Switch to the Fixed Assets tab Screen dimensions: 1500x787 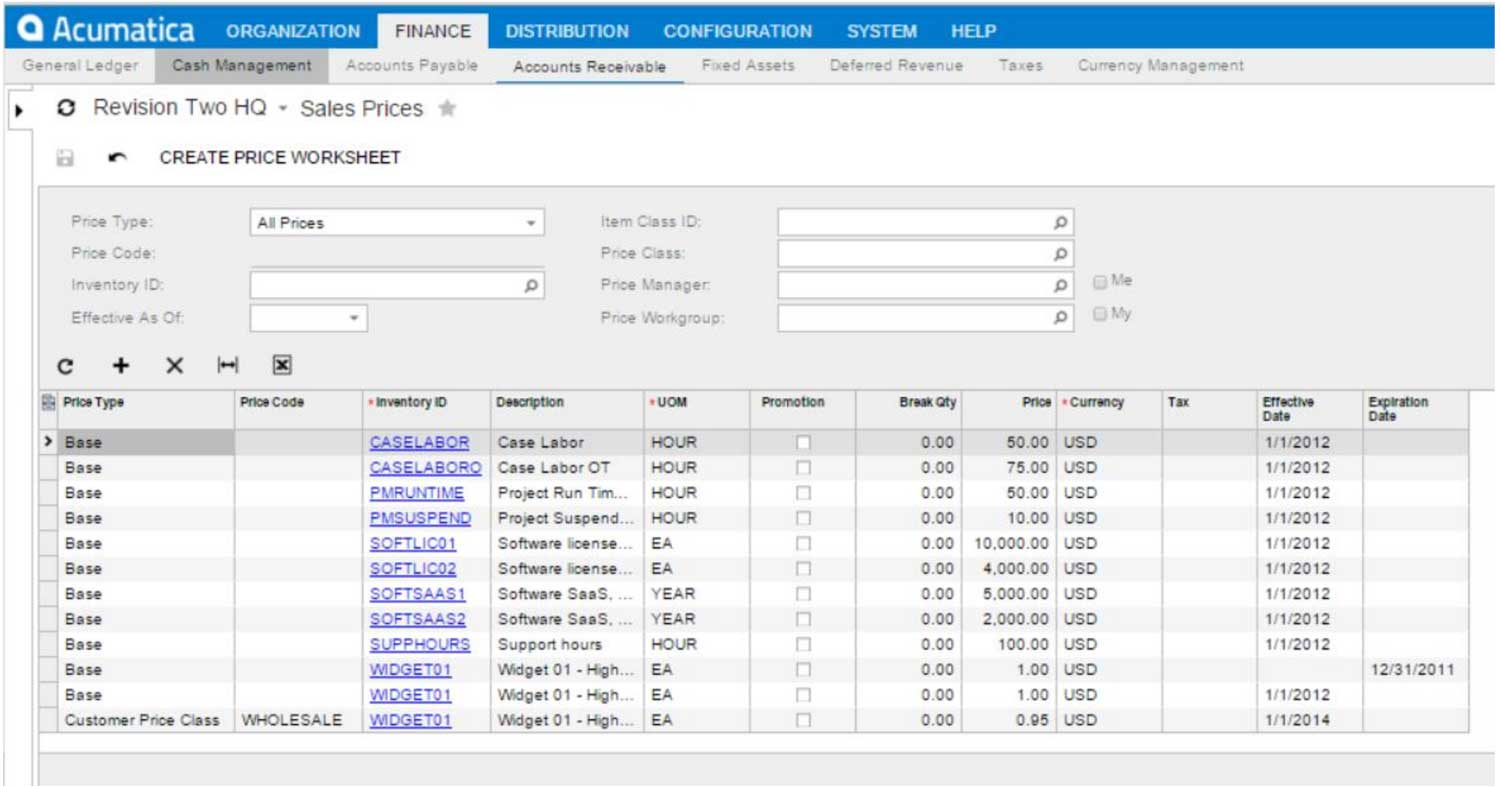[x=748, y=66]
